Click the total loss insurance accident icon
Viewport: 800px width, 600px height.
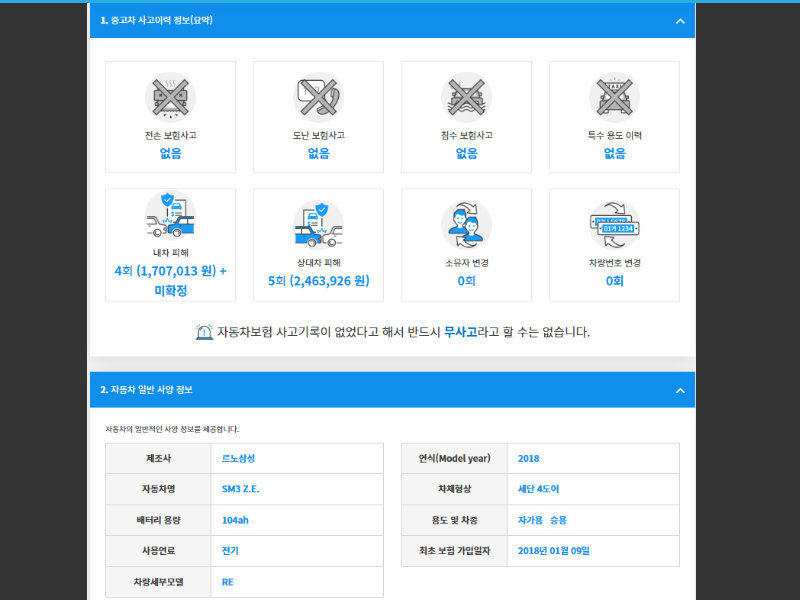[170, 97]
